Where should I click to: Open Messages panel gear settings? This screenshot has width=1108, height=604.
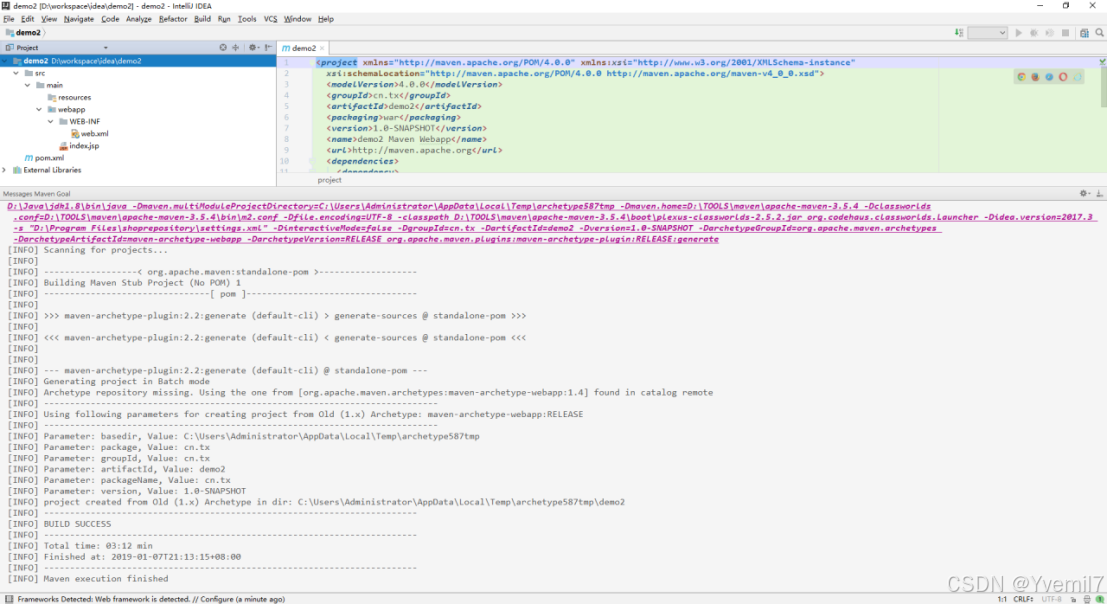click(x=1084, y=194)
